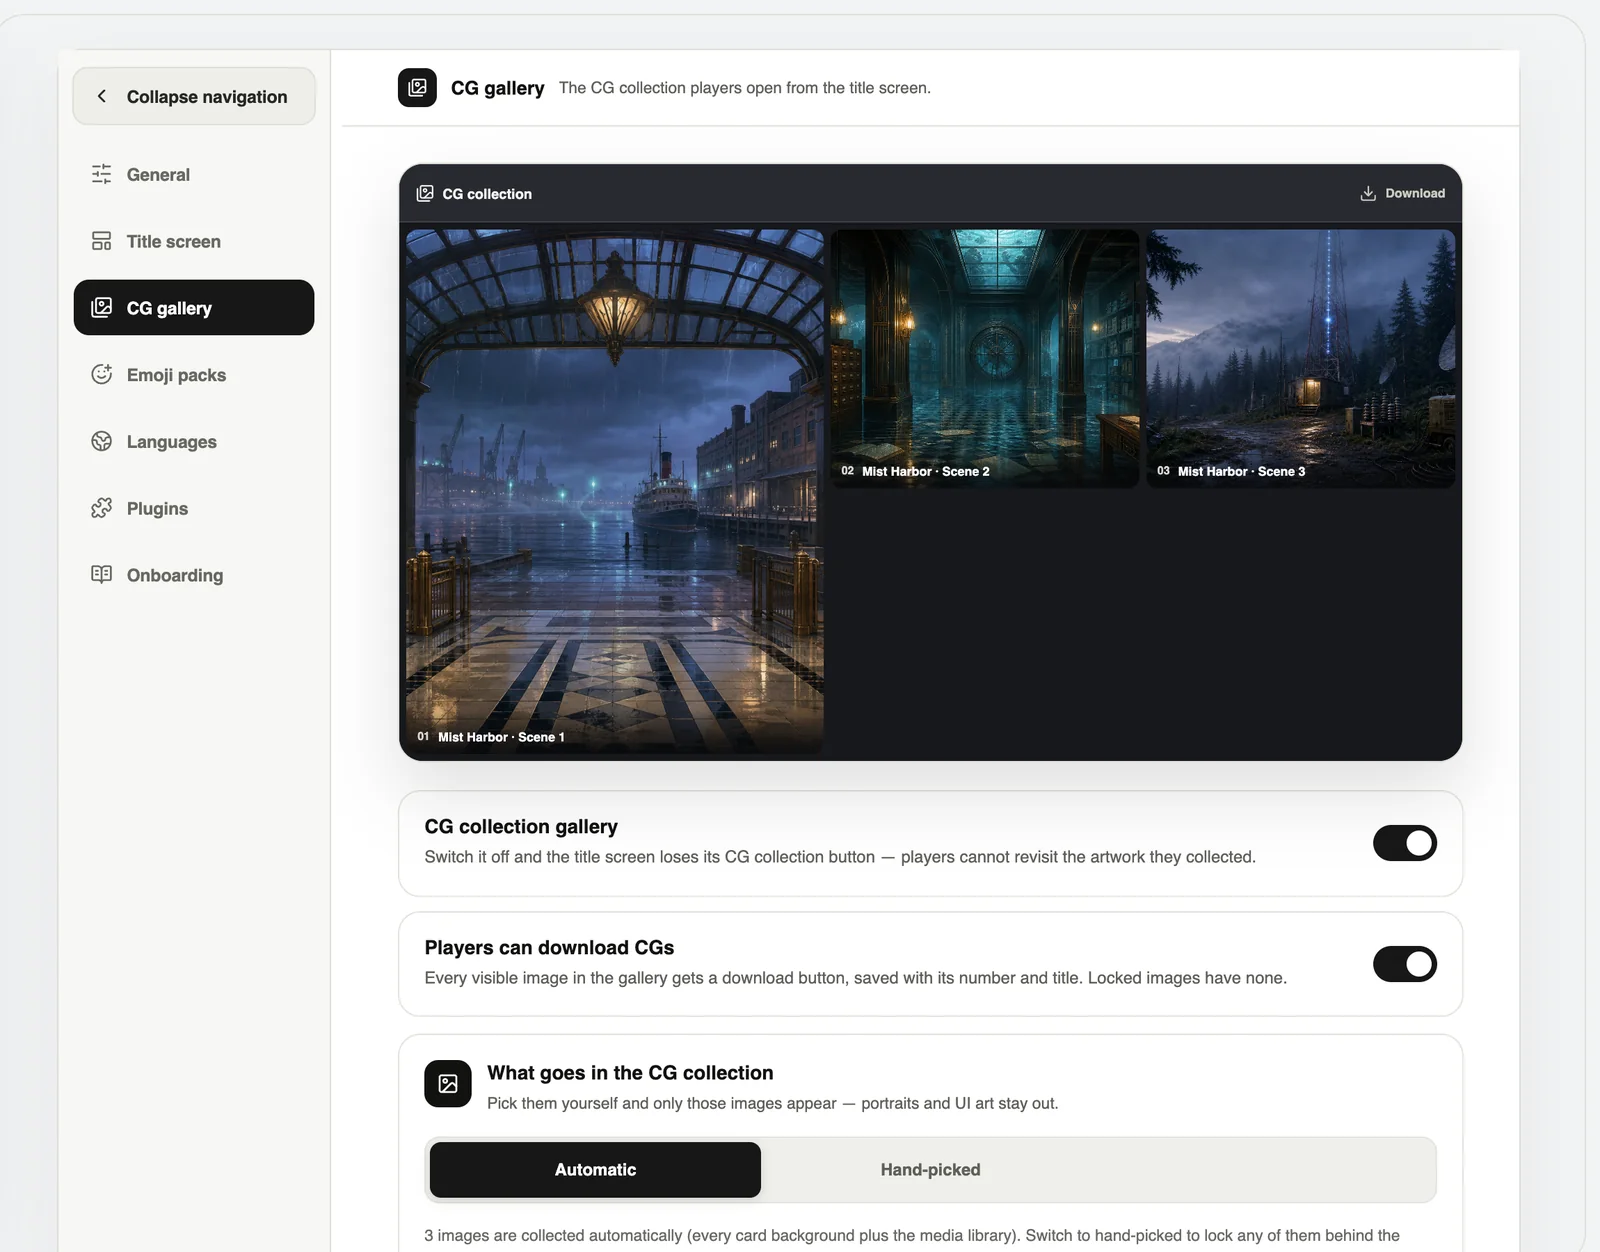Click the Emoji packs smiley icon

(x=101, y=374)
